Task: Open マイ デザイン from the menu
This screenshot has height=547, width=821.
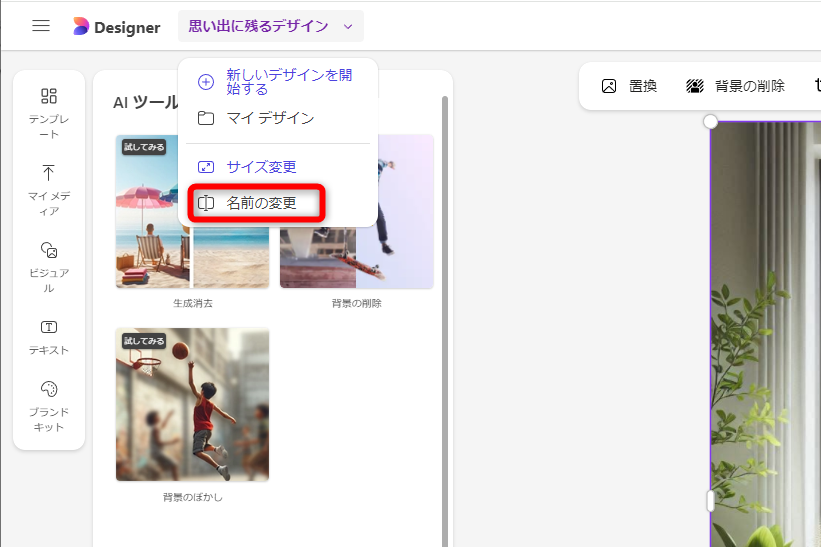Action: [x=270, y=118]
